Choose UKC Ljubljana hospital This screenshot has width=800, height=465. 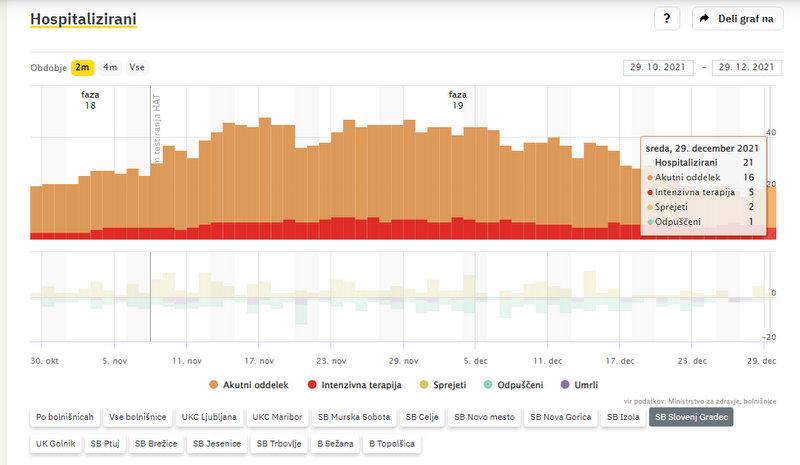[x=208, y=417]
